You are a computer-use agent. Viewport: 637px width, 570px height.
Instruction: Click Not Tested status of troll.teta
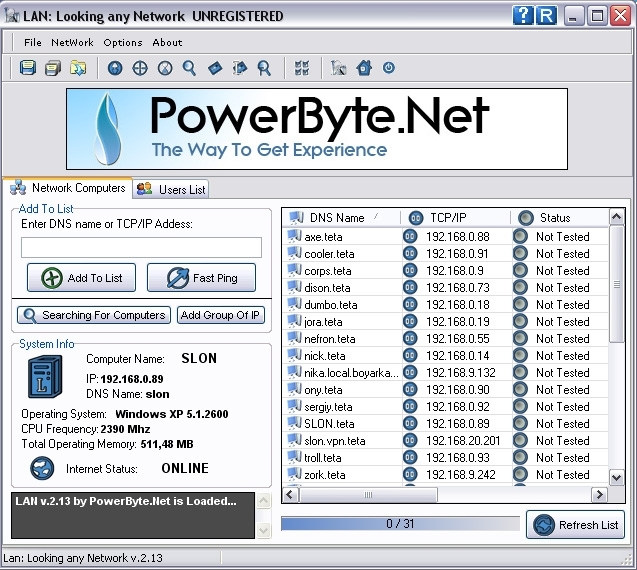pos(563,458)
